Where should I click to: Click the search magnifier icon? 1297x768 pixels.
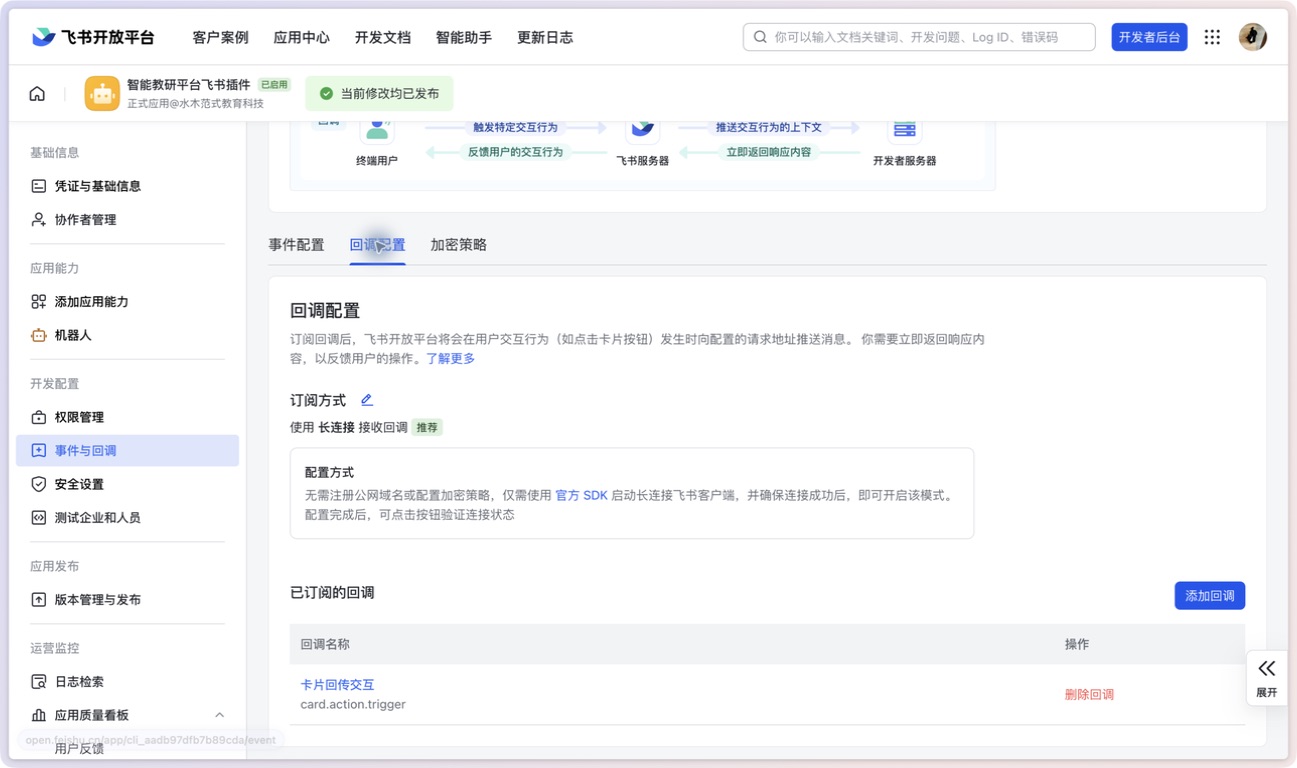760,37
